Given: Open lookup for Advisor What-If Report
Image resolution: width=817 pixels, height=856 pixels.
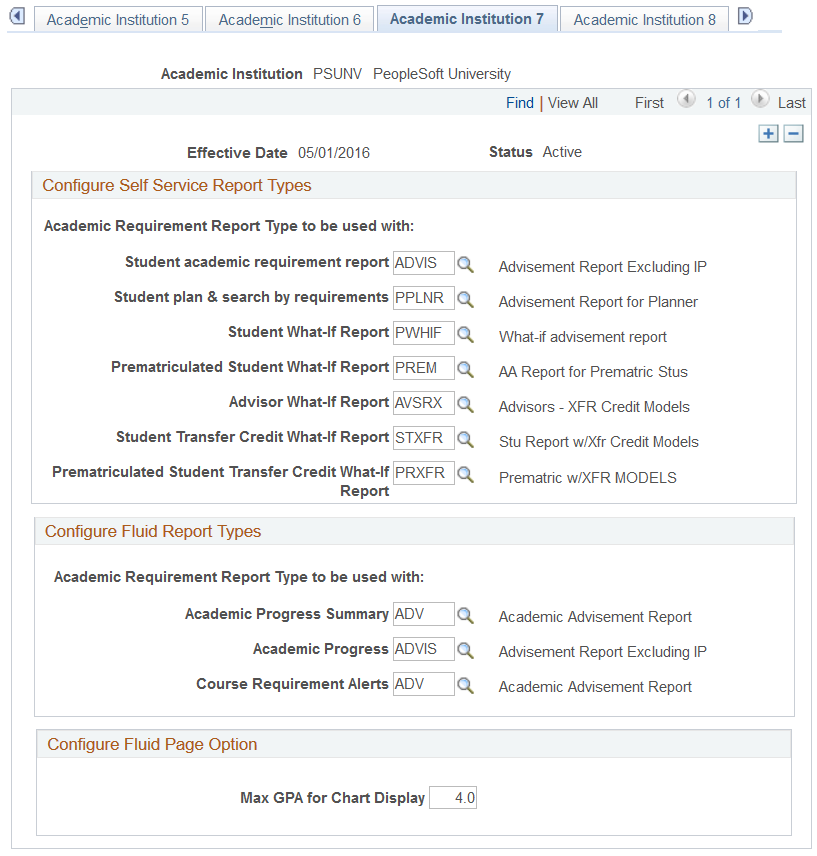Looking at the screenshot, I should tap(465, 402).
